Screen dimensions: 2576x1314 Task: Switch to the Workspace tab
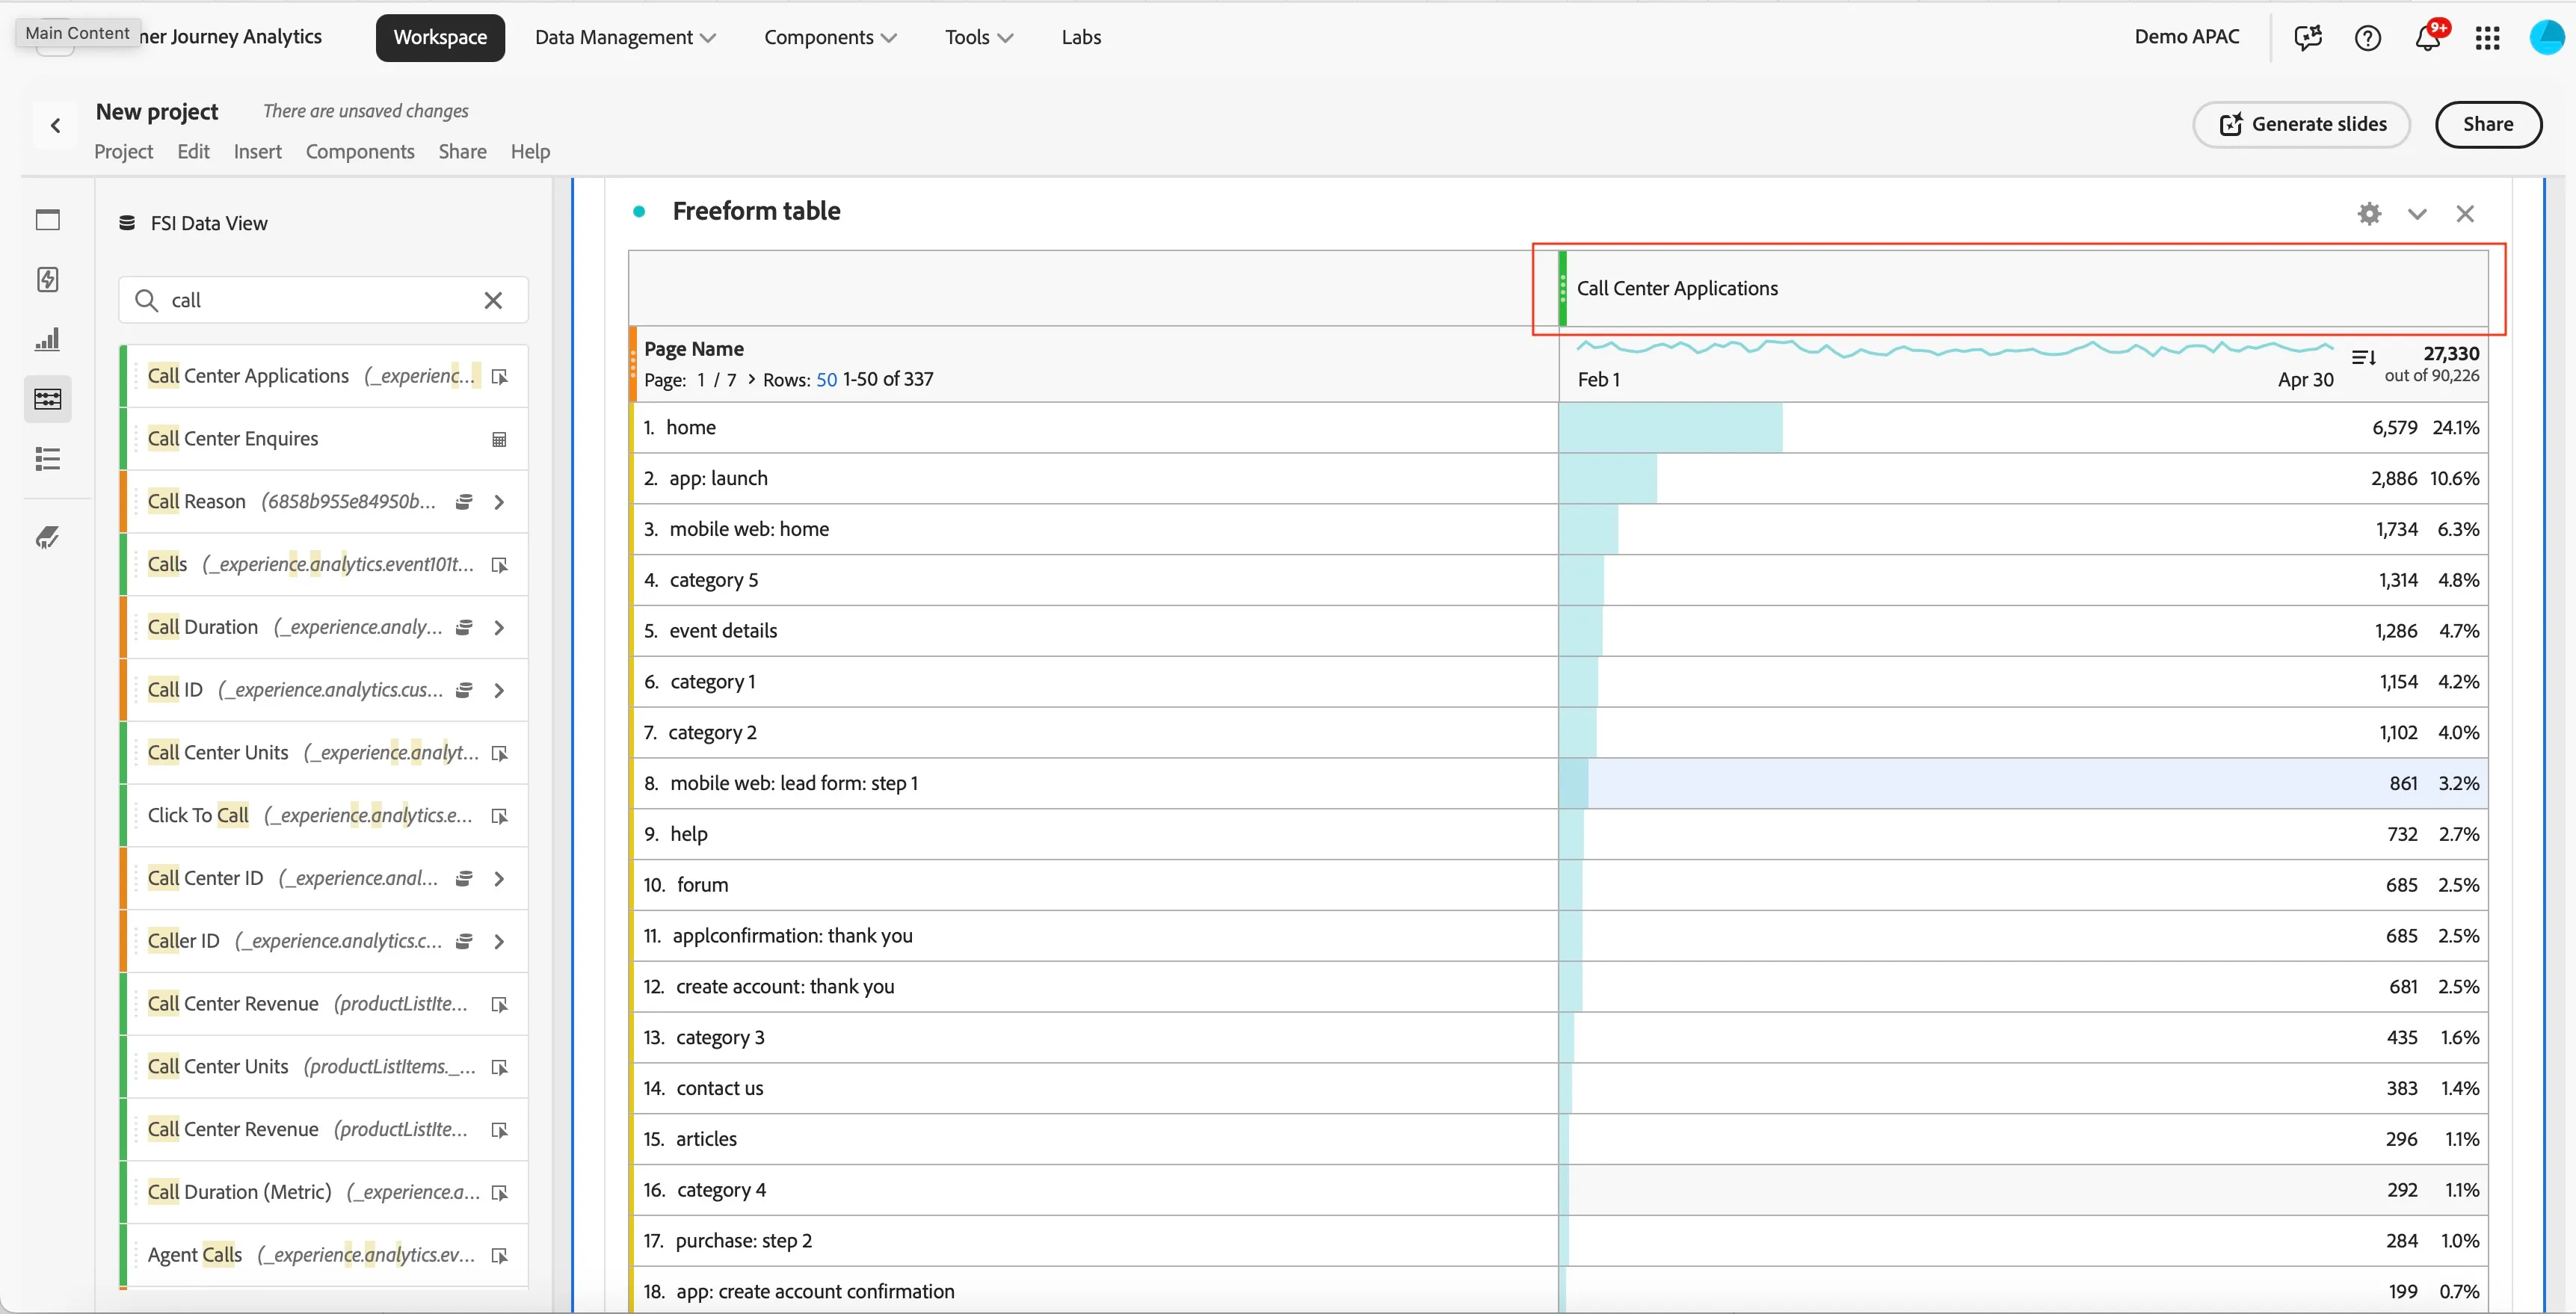pos(440,37)
